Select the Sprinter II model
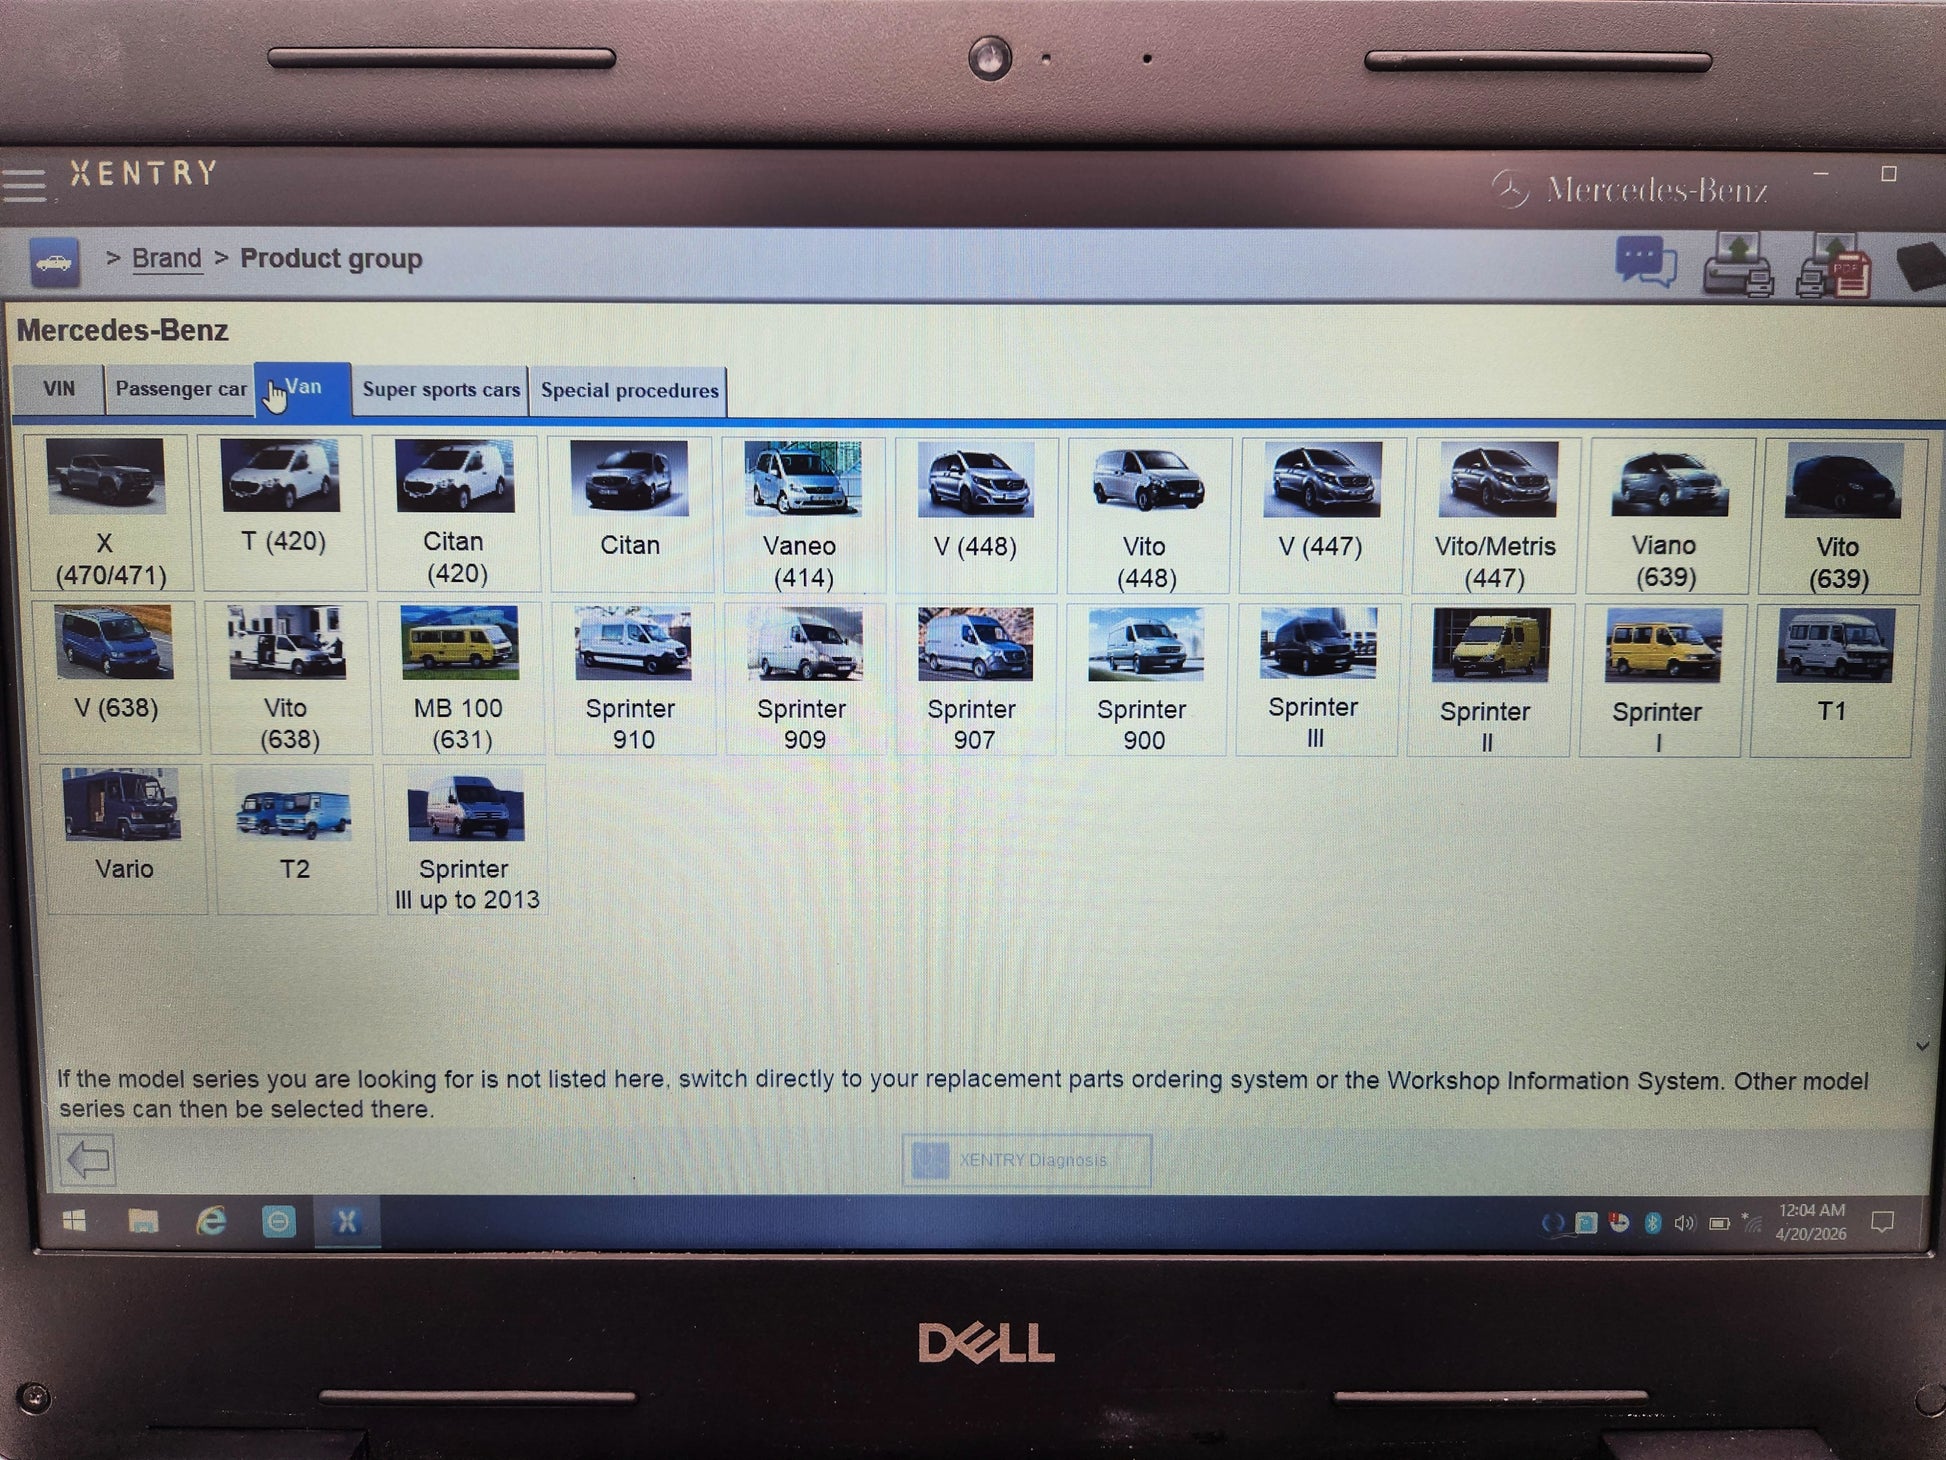1946x1460 pixels. click(1488, 679)
